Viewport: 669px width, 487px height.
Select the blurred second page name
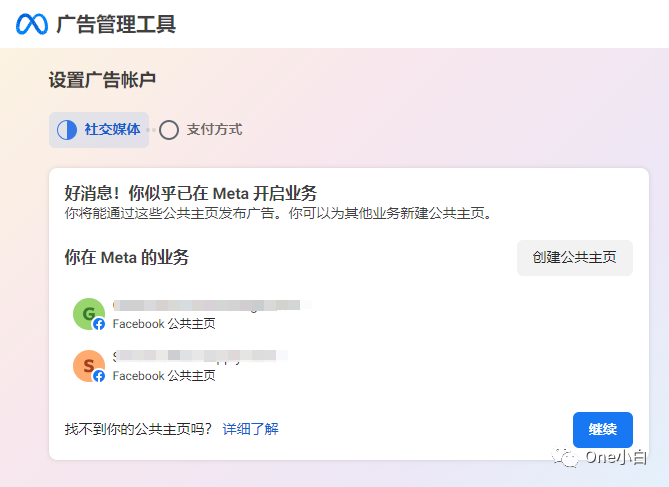tap(200, 356)
